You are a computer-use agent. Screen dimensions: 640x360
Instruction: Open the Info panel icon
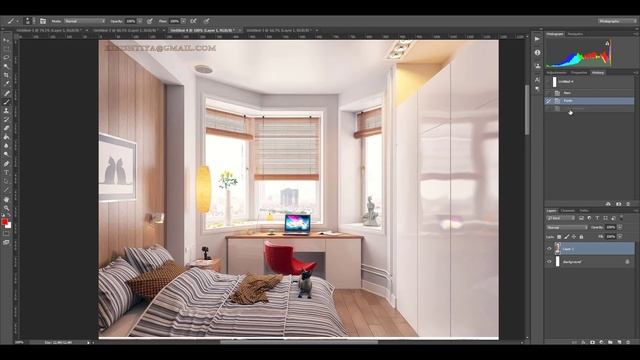point(537,52)
